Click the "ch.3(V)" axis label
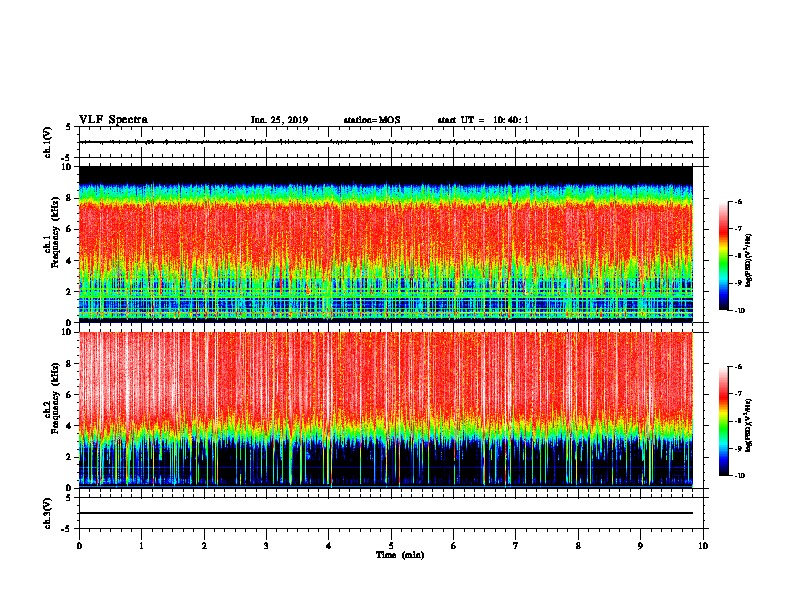Viewport: 792px width, 612px height. tap(47, 513)
